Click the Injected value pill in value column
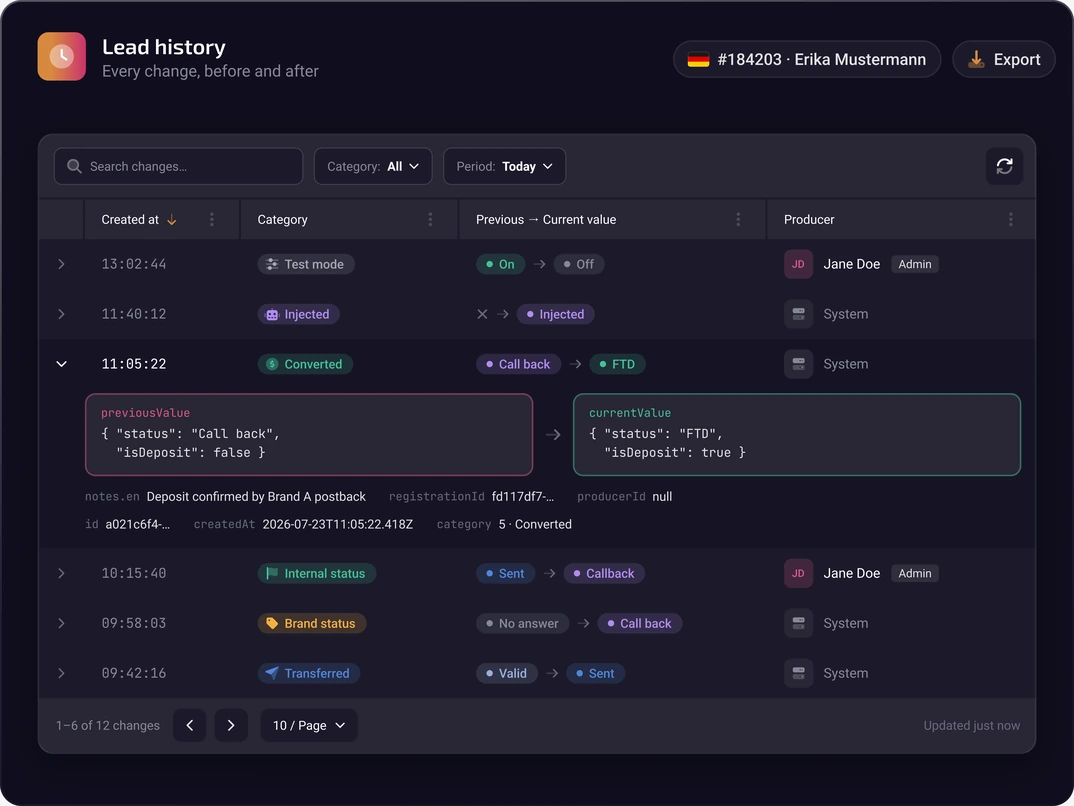 (x=555, y=314)
